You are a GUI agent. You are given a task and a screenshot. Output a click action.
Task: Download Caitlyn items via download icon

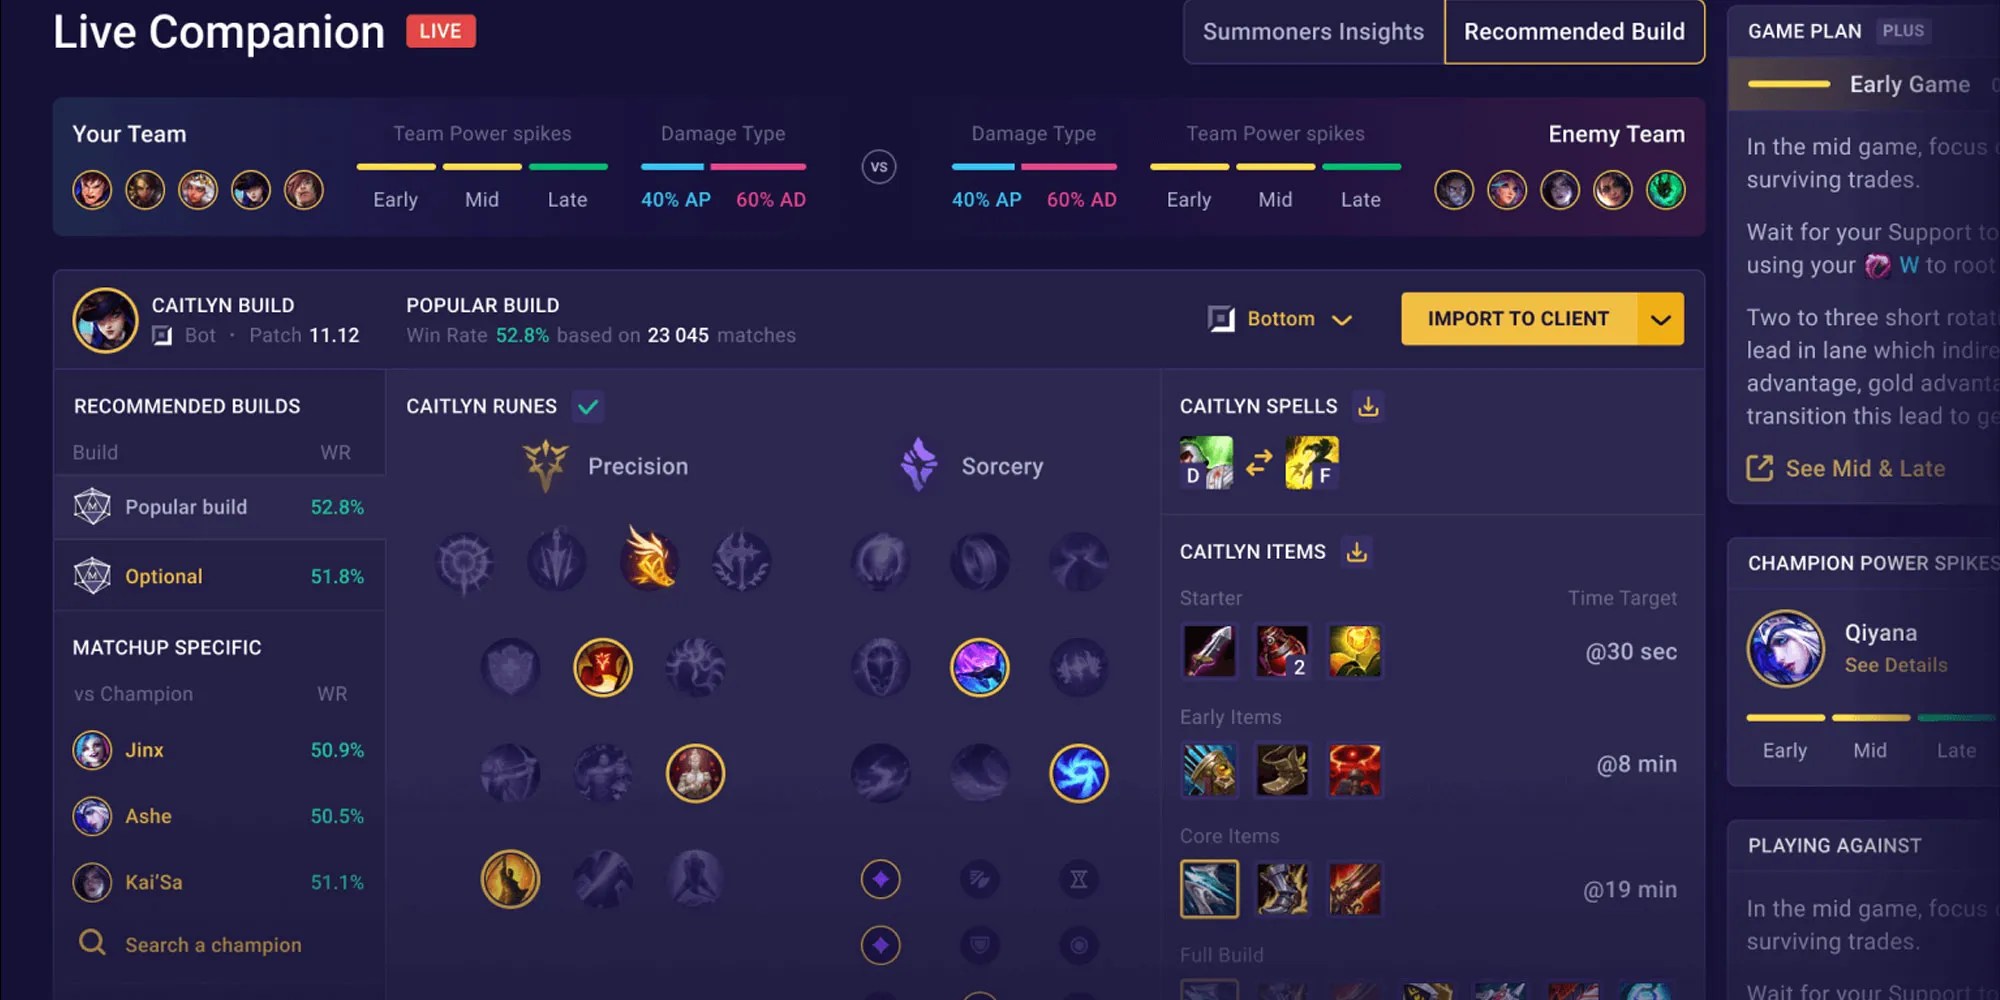point(1356,551)
